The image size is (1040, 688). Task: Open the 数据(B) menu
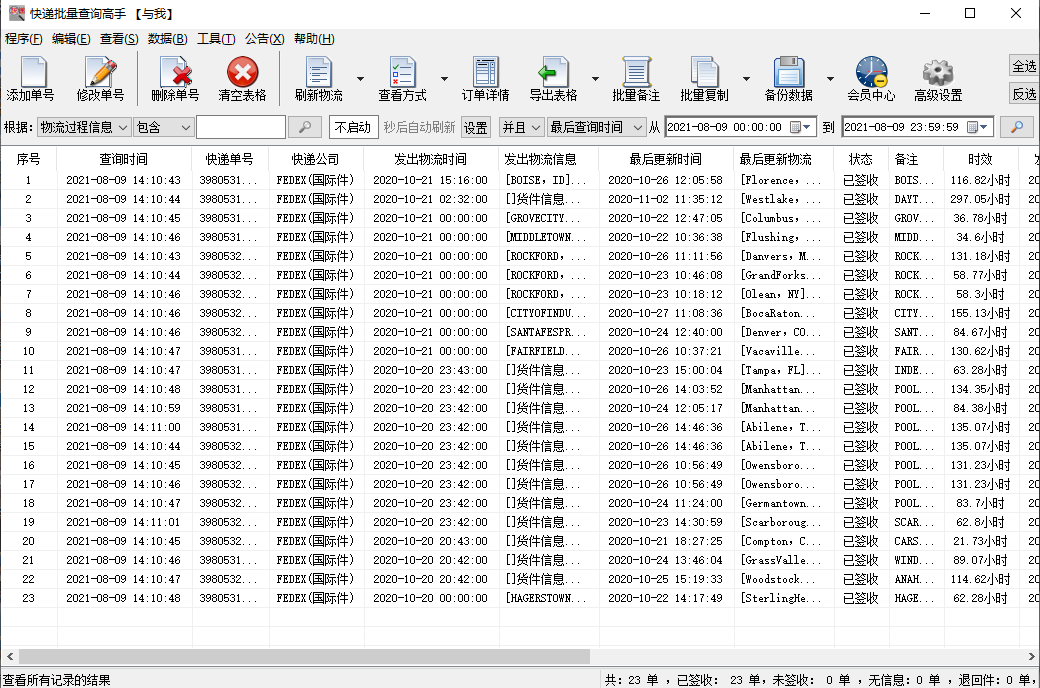167,38
